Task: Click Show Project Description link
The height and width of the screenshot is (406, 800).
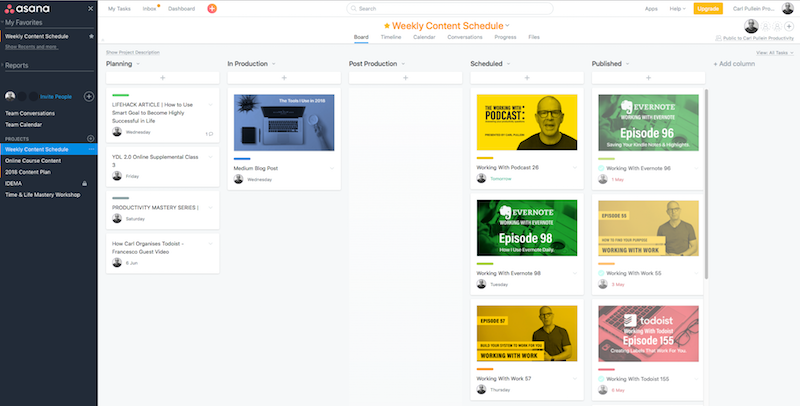Action: [133, 53]
